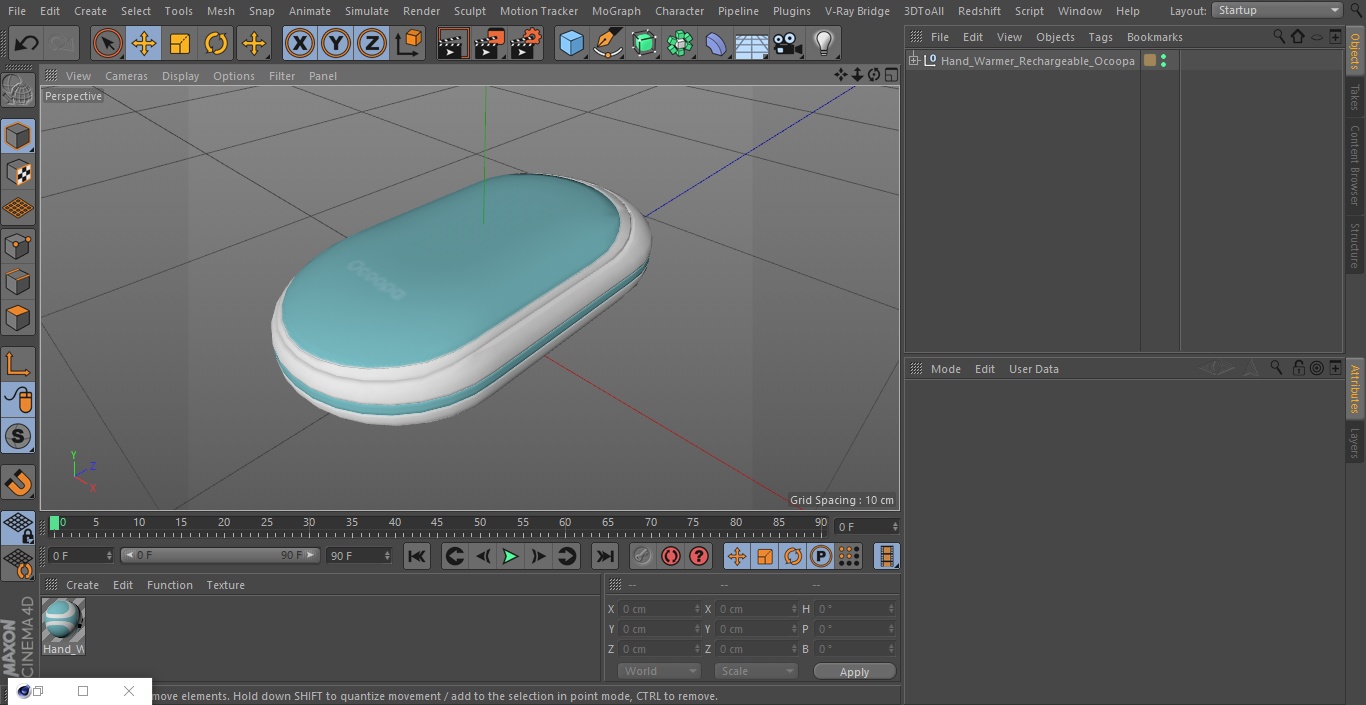The height and width of the screenshot is (705, 1366).
Task: Switch to the Structure vertical tab
Action: [x=1355, y=246]
